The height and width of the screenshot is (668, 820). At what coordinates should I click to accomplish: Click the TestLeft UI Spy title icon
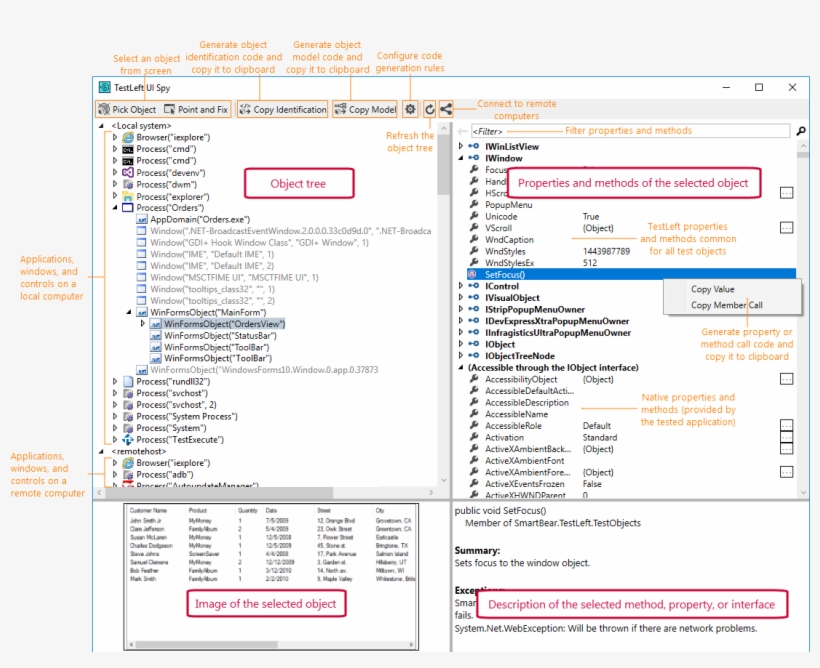click(x=105, y=87)
